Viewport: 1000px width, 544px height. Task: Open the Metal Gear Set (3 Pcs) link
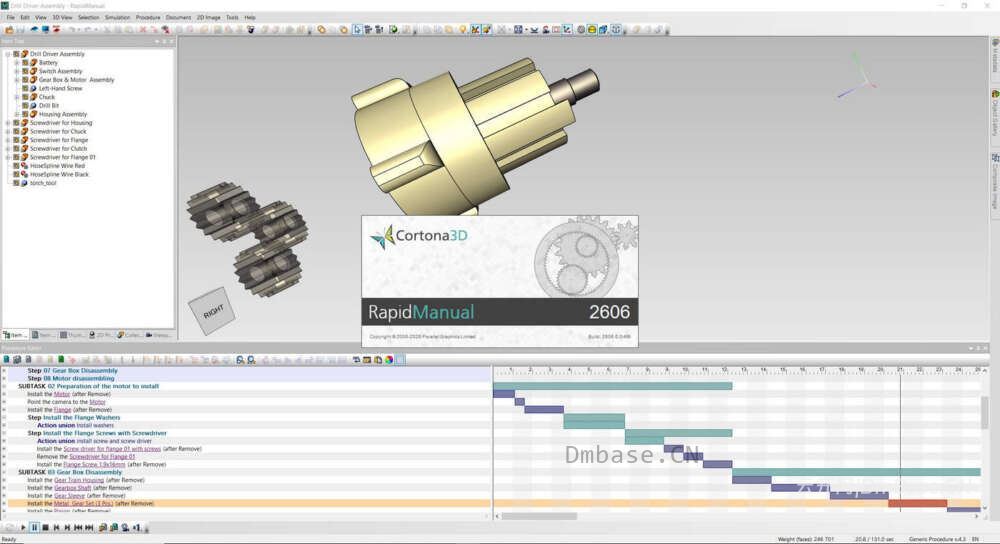[x=84, y=503]
